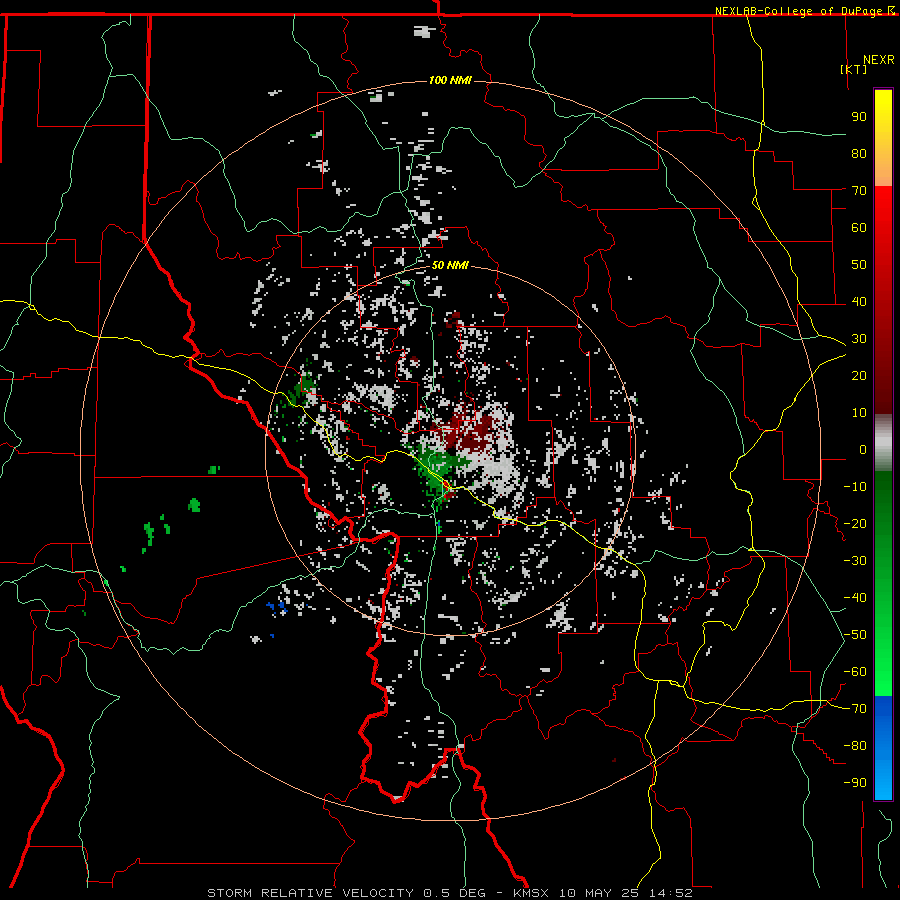Image resolution: width=900 pixels, height=900 pixels.
Task: Click the -50 value on velocity scale
Action: [855, 635]
